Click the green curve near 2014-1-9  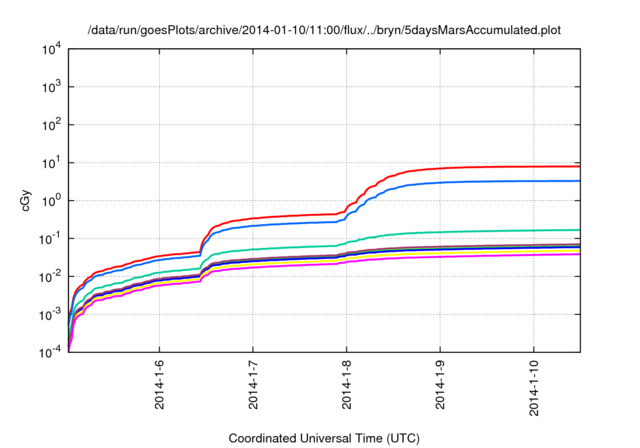[440, 232]
